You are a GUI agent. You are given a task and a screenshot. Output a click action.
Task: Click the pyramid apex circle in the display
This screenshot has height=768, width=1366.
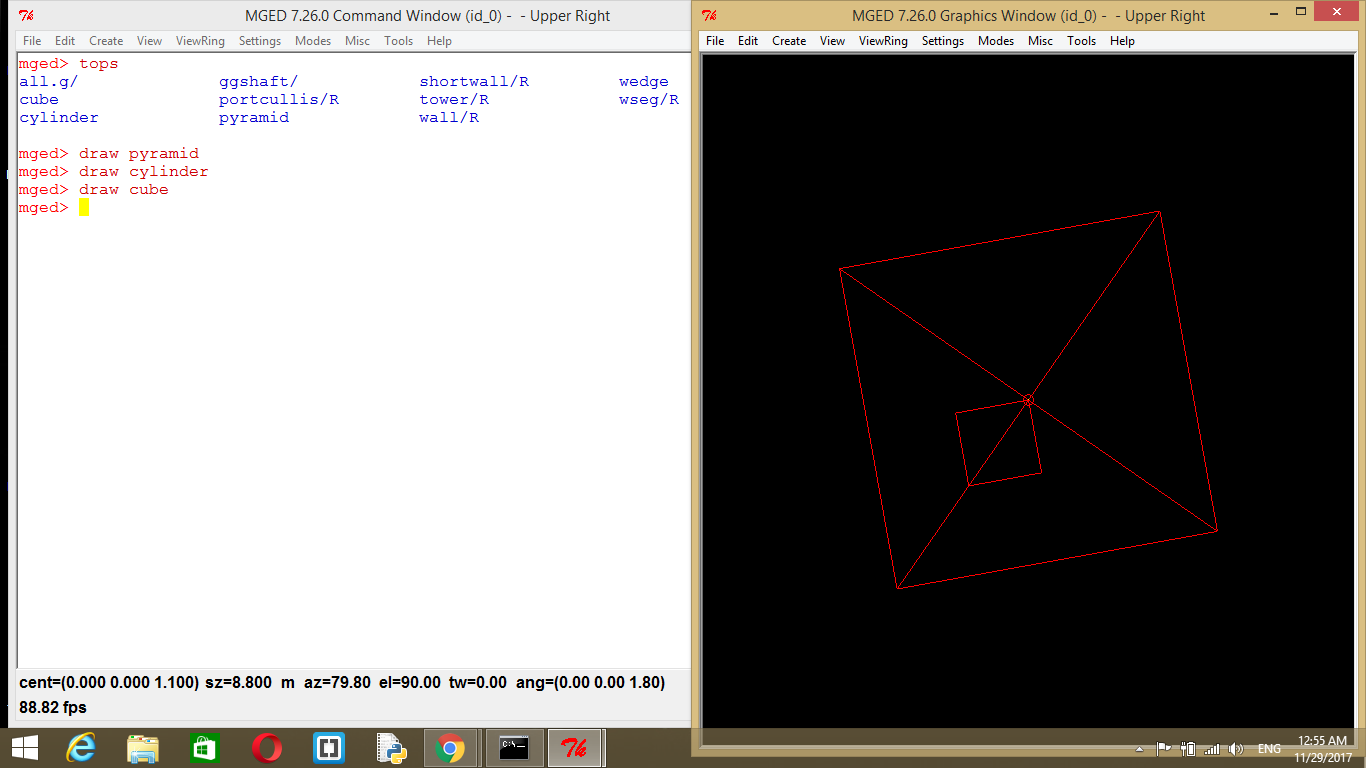(x=1028, y=400)
